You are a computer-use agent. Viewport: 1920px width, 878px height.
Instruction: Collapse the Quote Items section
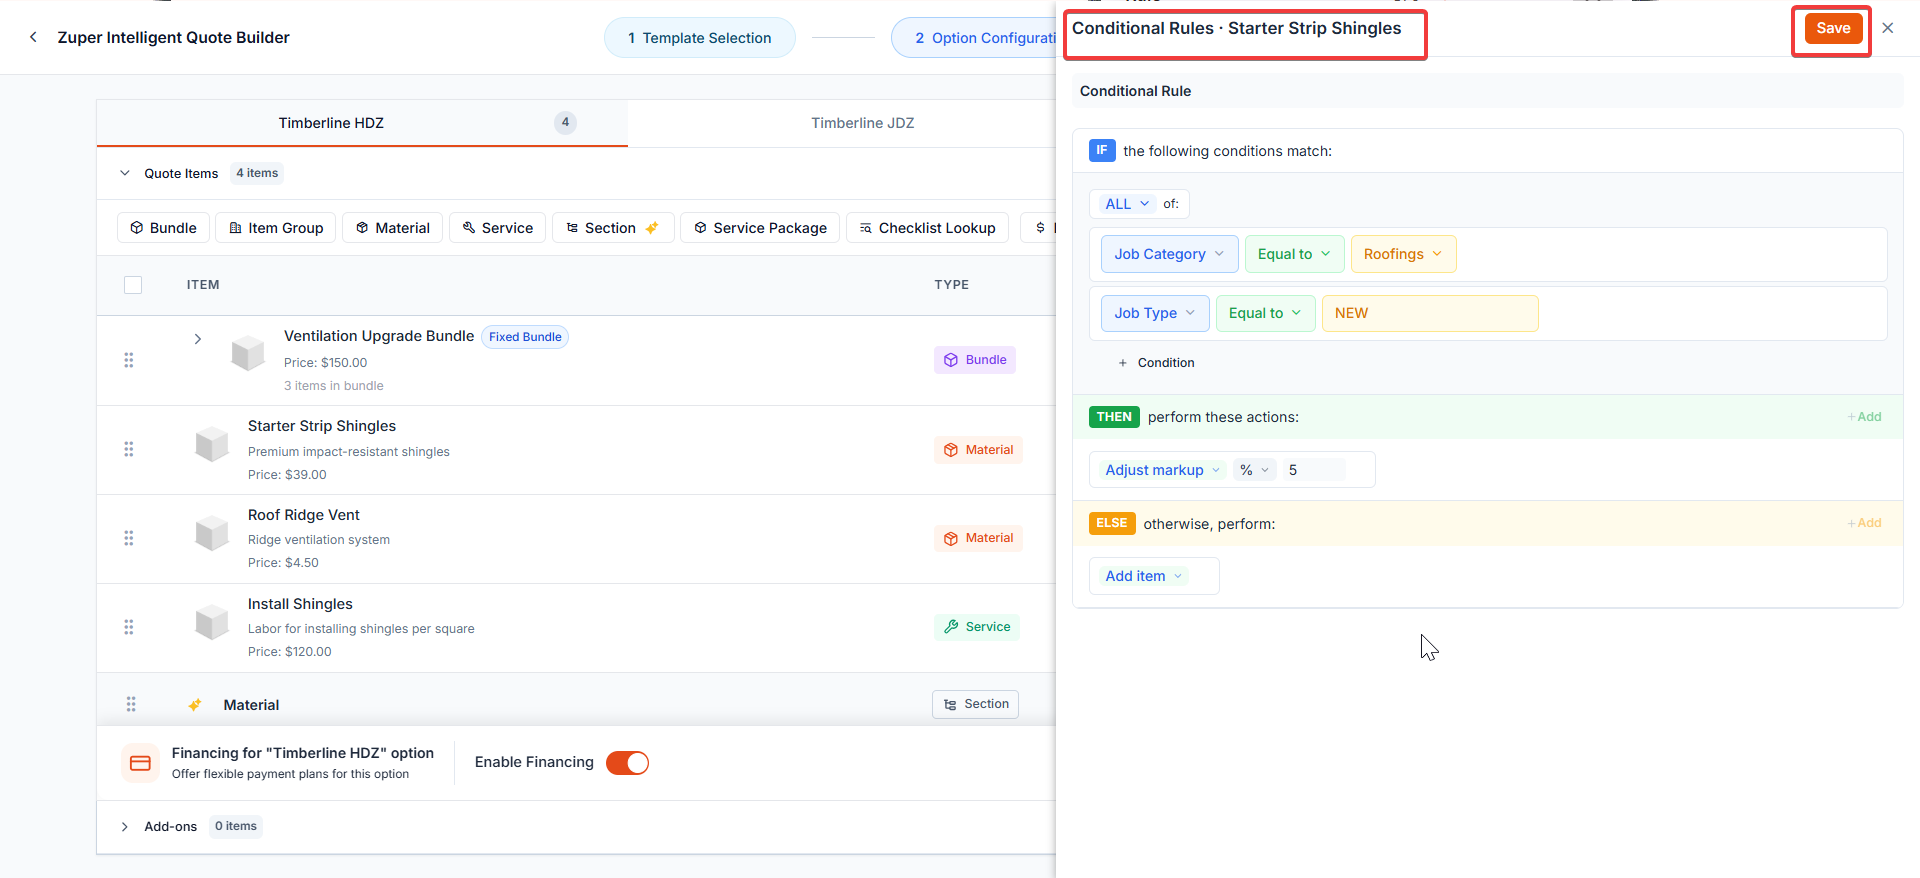click(125, 173)
